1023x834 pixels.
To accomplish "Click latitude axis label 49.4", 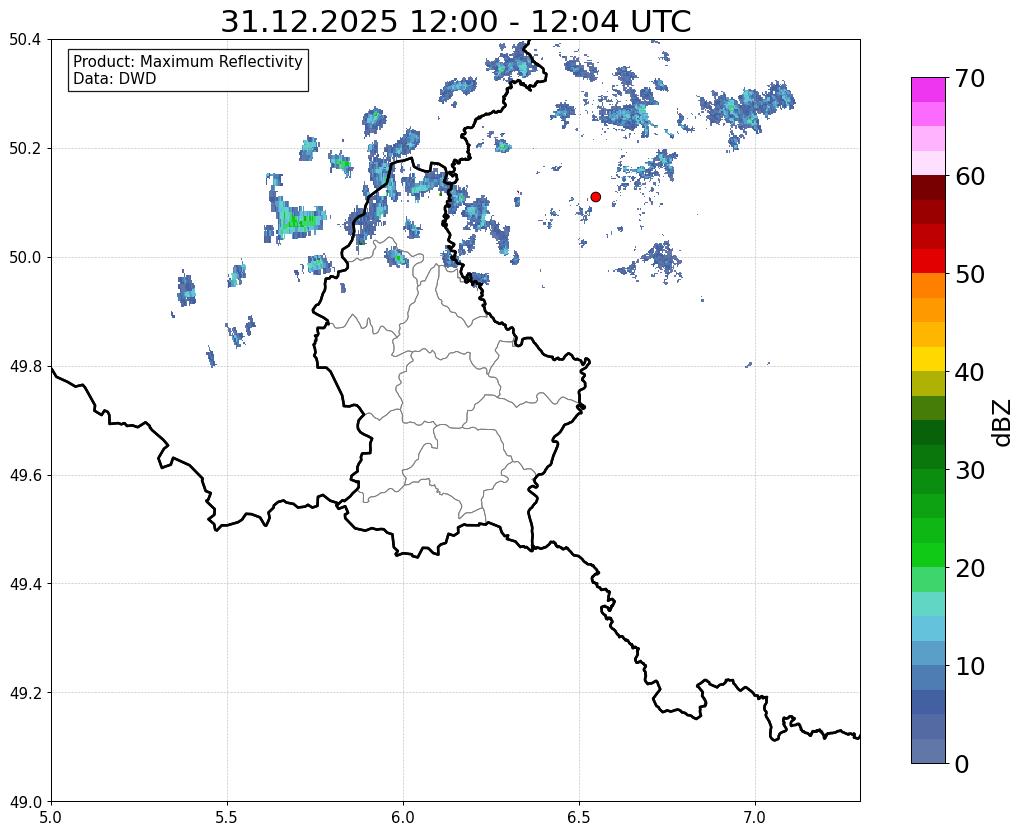I will pyautogui.click(x=25, y=583).
